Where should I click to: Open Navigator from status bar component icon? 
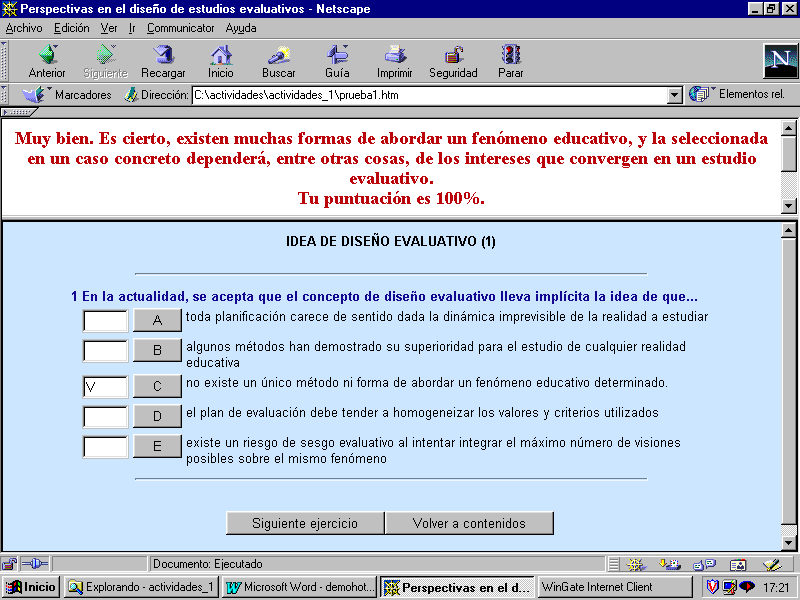[x=636, y=564]
